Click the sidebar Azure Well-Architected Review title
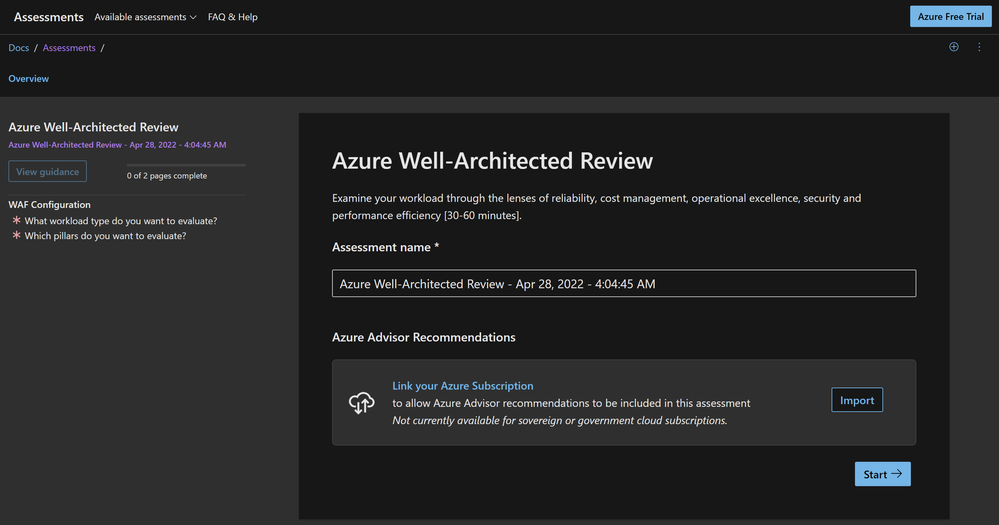This screenshot has height=525, width=999. tap(93, 127)
